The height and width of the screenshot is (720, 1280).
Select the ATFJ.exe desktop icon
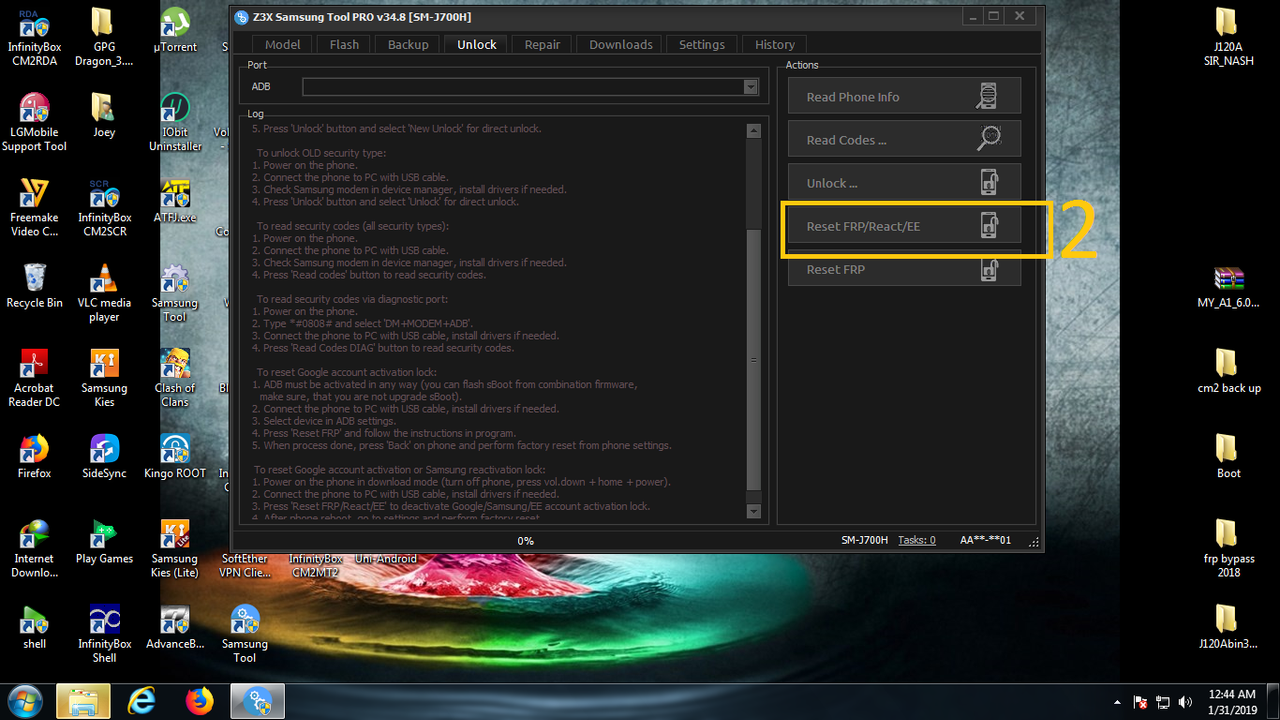point(175,201)
